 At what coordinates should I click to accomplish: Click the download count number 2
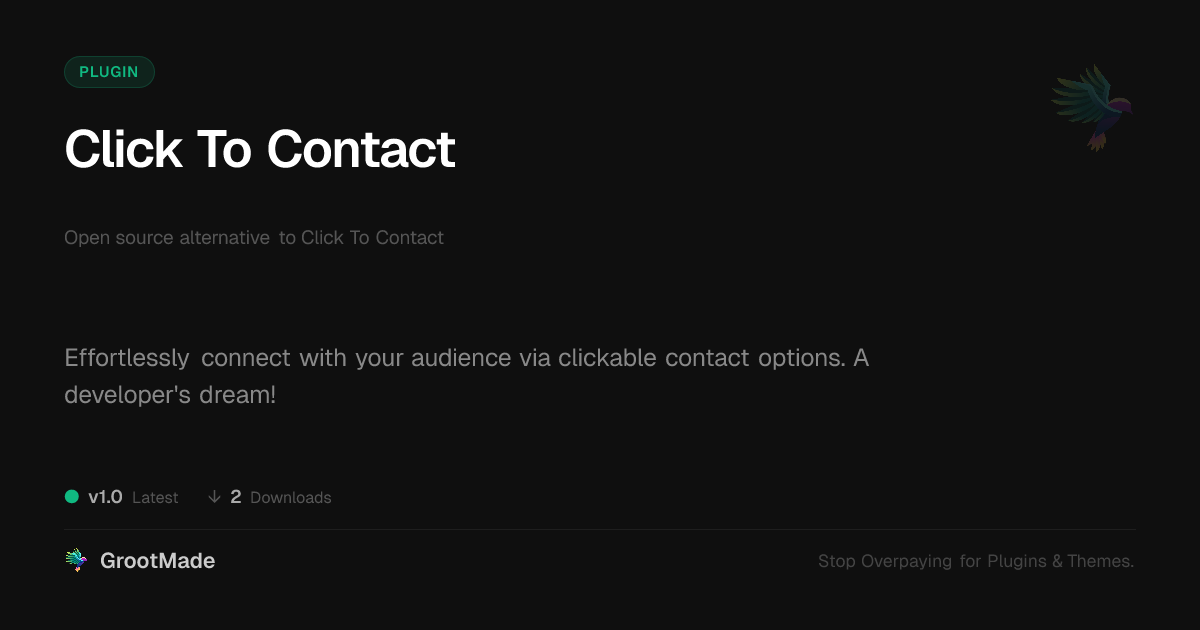[236, 497]
